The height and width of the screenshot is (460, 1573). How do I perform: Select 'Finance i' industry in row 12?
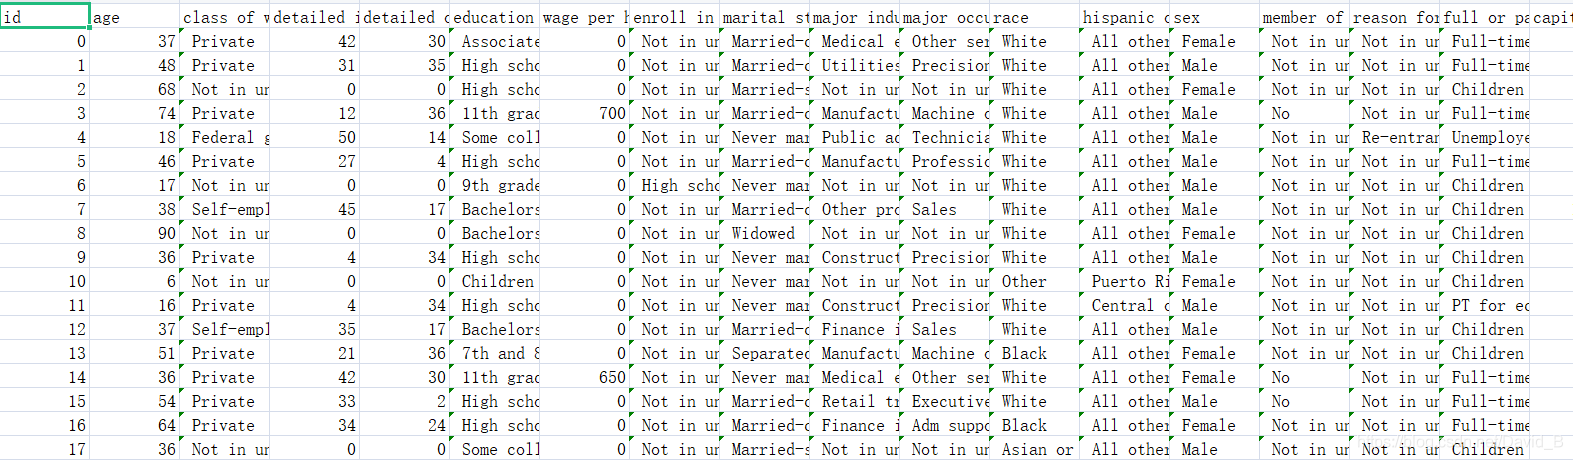(x=855, y=329)
